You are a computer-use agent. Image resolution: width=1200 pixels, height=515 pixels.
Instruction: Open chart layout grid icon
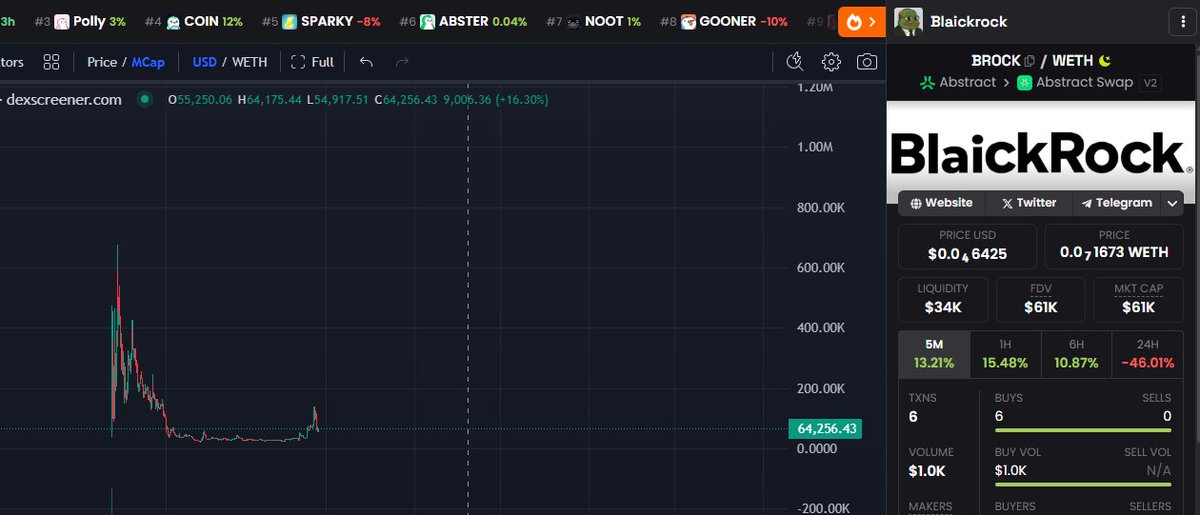tap(51, 62)
